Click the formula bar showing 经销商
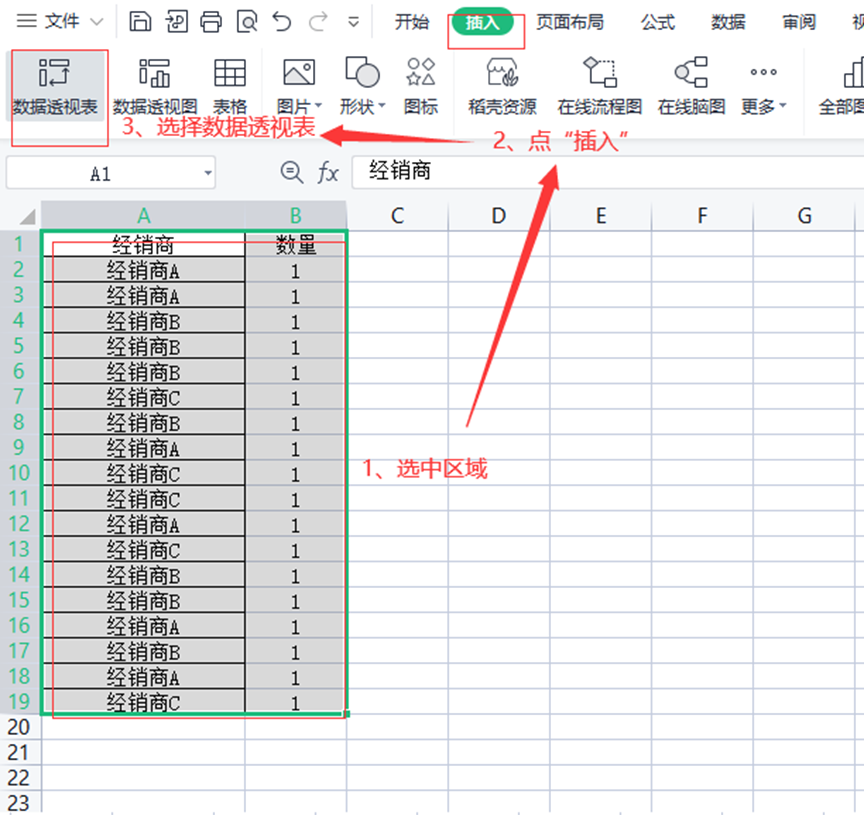864x815 pixels. tap(608, 171)
